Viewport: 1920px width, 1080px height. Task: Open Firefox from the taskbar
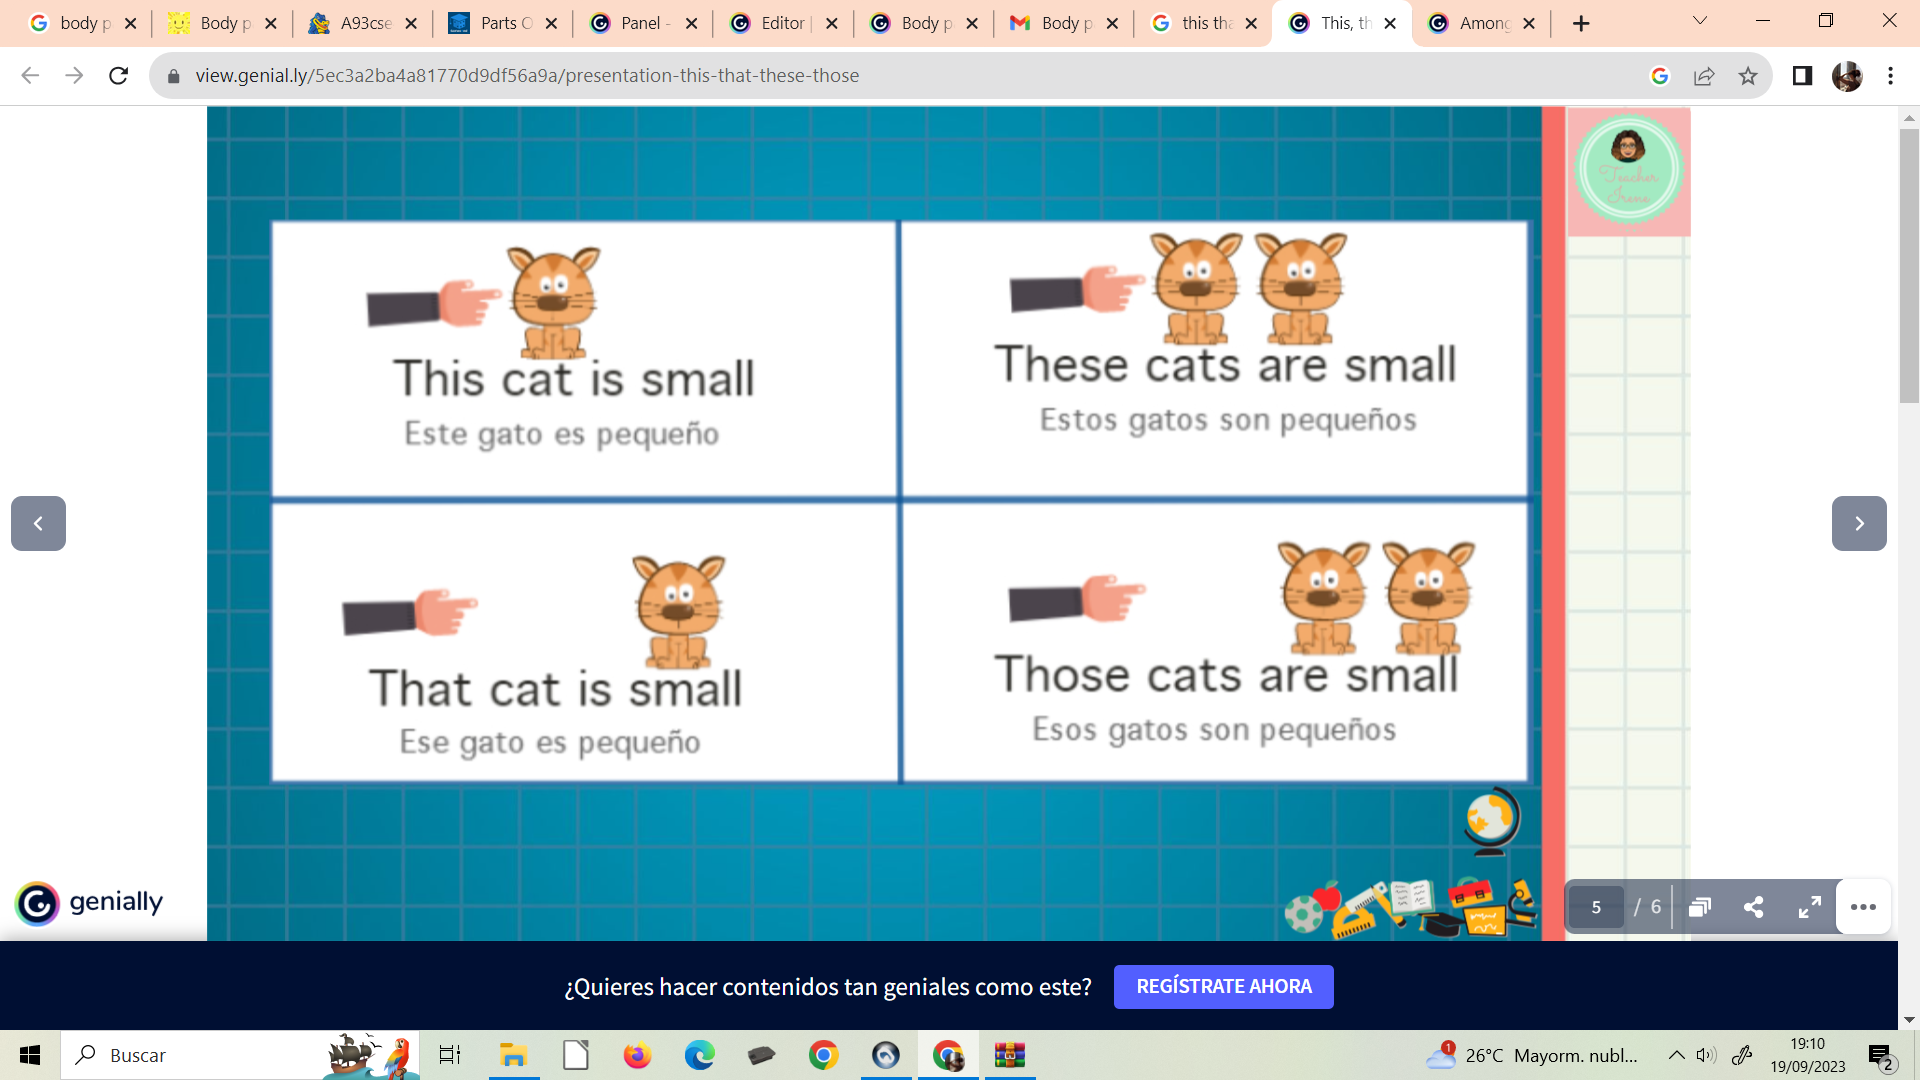pos(637,1055)
